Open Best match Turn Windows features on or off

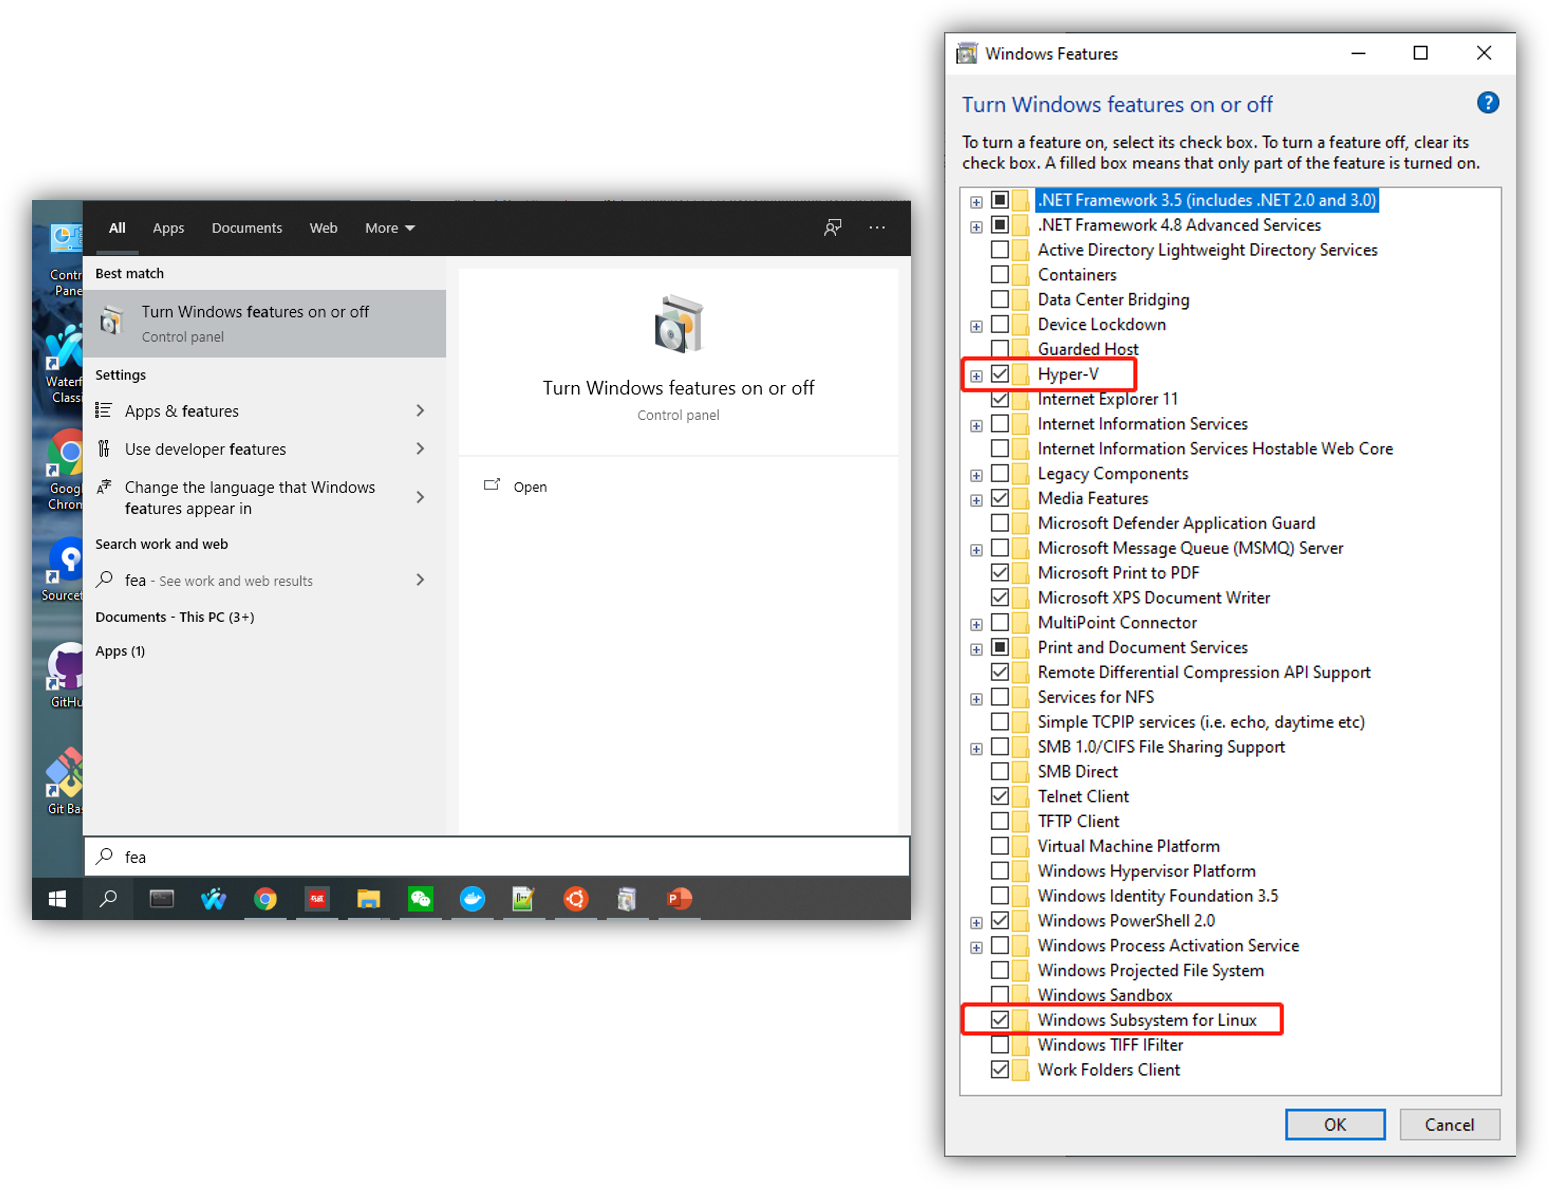(x=265, y=323)
